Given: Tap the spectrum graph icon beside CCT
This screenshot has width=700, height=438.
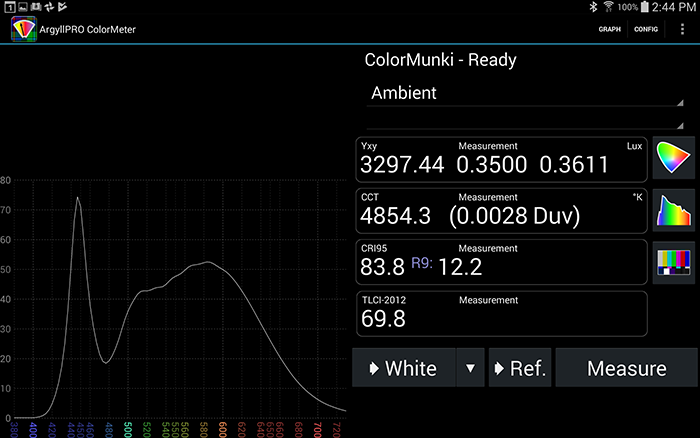Looking at the screenshot, I should click(x=674, y=211).
